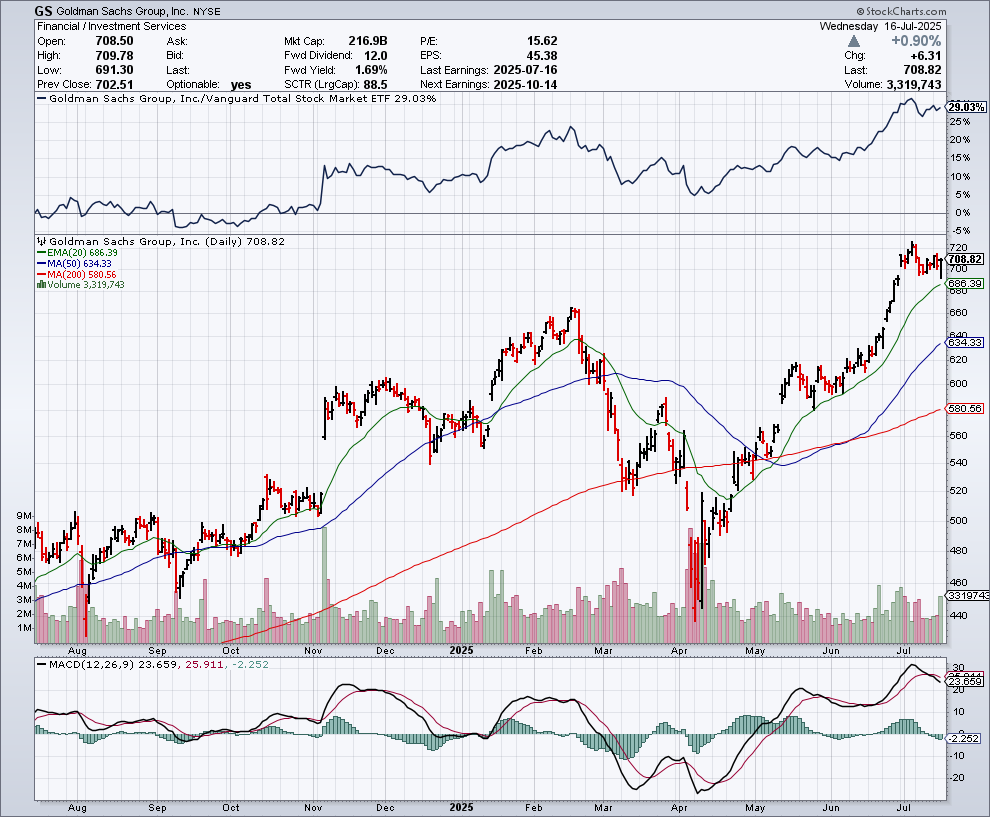Click the 686.39 EMA axis marker
This screenshot has width=990, height=817.
tap(965, 283)
